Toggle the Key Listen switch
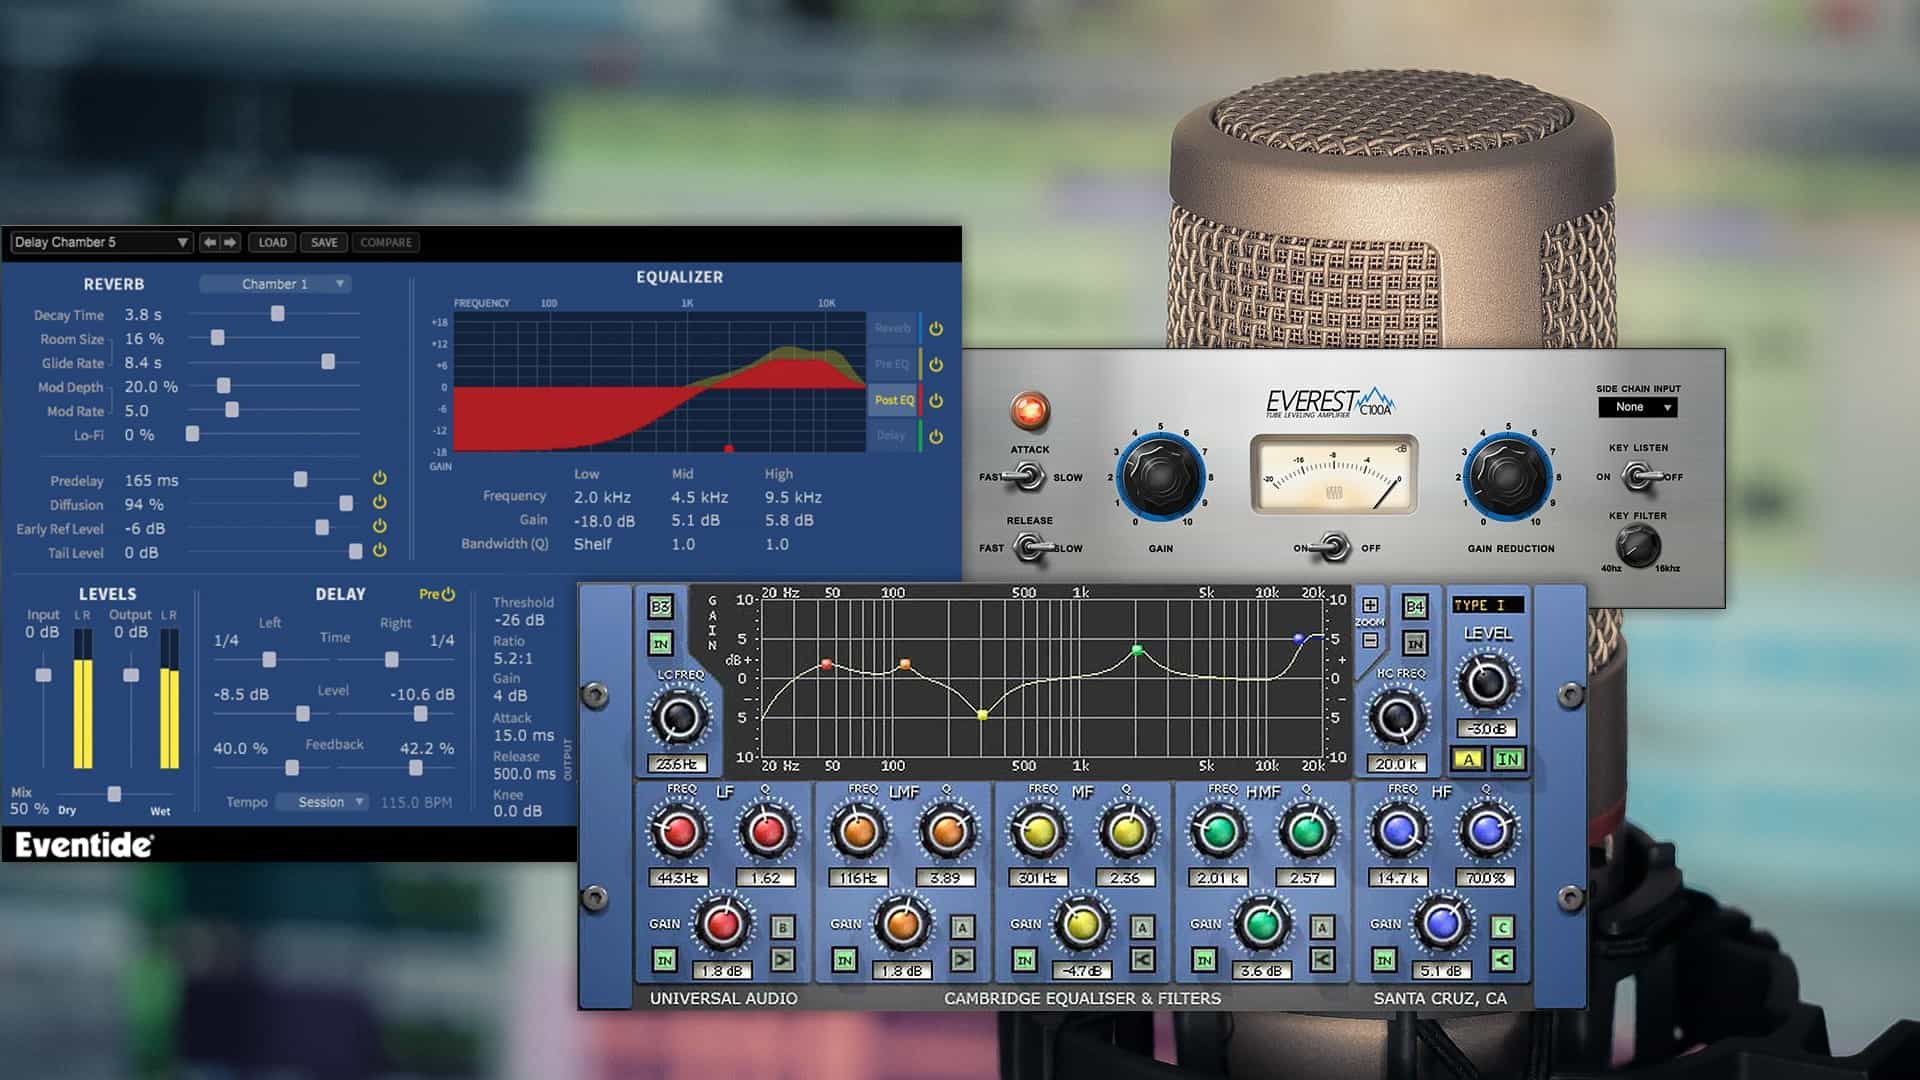 1638,477
